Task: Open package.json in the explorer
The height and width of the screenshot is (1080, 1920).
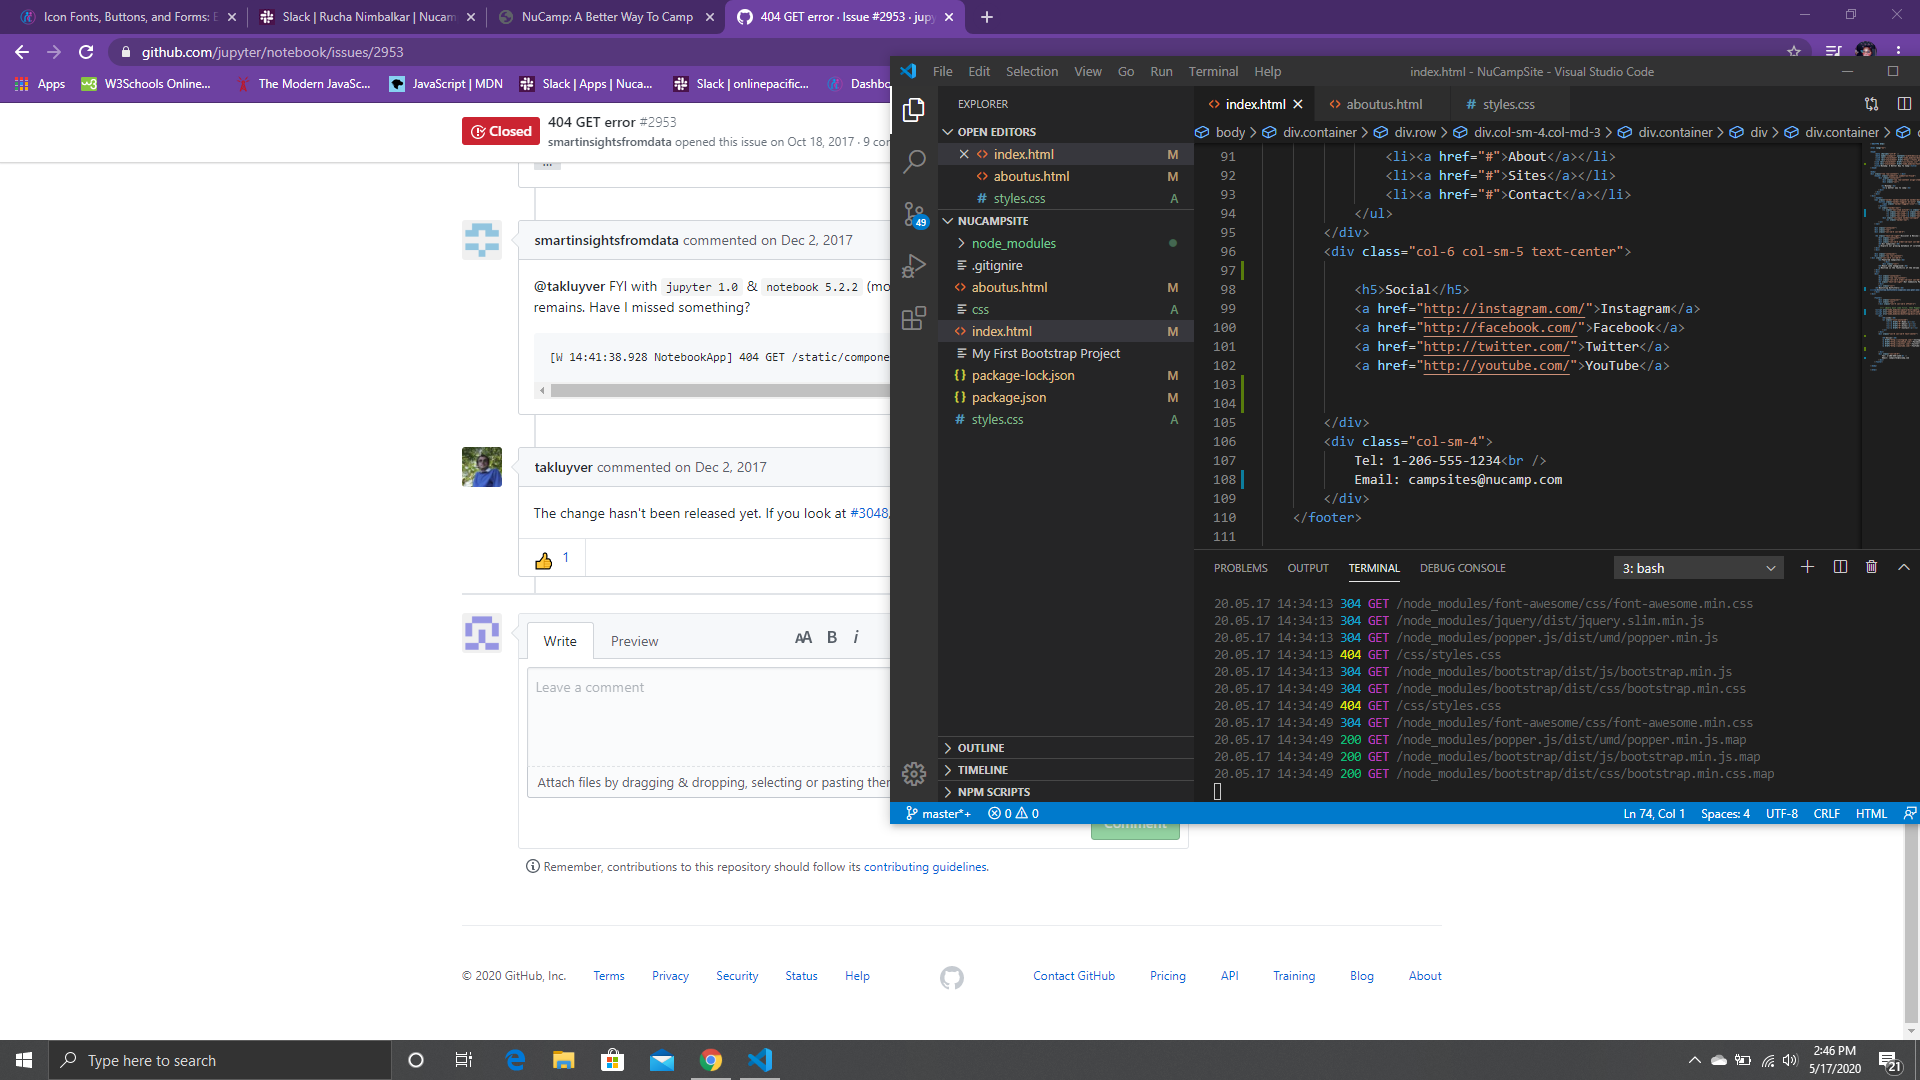Action: (x=1066, y=397)
